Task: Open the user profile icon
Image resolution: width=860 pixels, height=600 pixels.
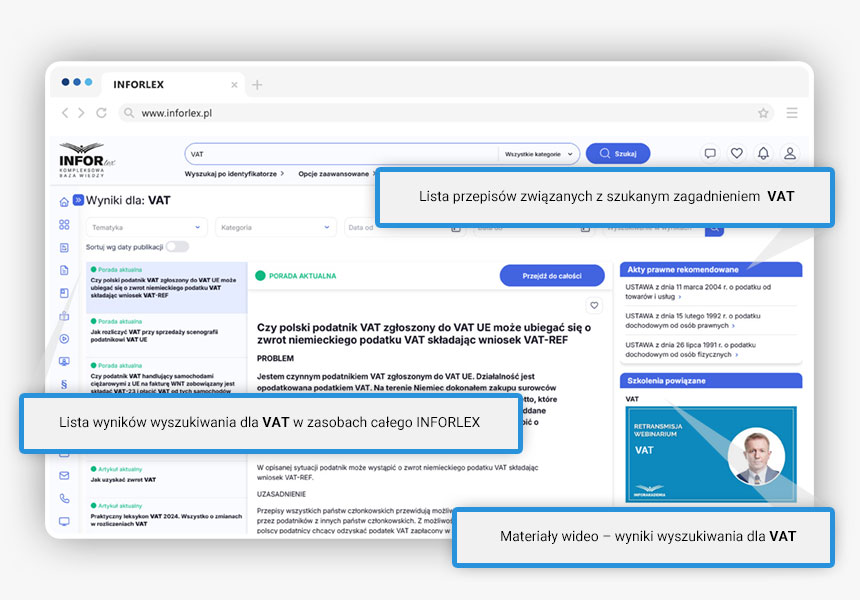Action: [790, 153]
